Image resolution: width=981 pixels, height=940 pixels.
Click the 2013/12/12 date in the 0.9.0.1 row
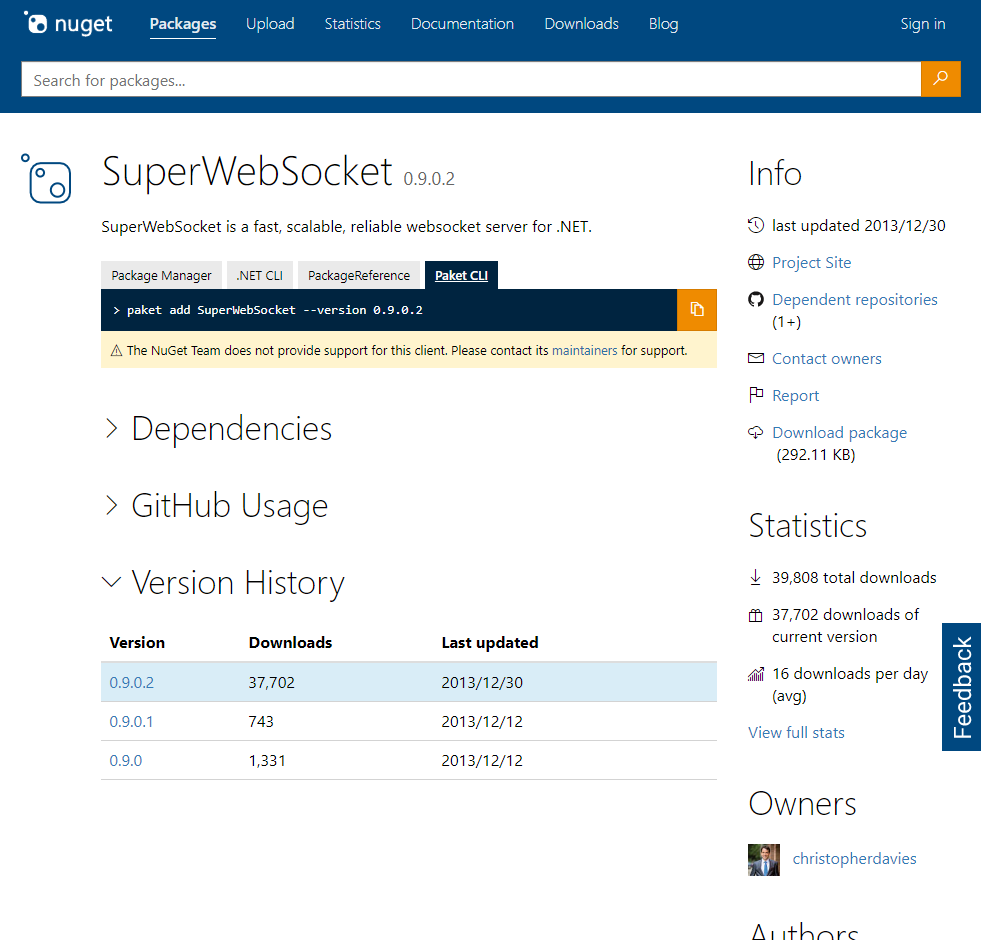coord(482,722)
